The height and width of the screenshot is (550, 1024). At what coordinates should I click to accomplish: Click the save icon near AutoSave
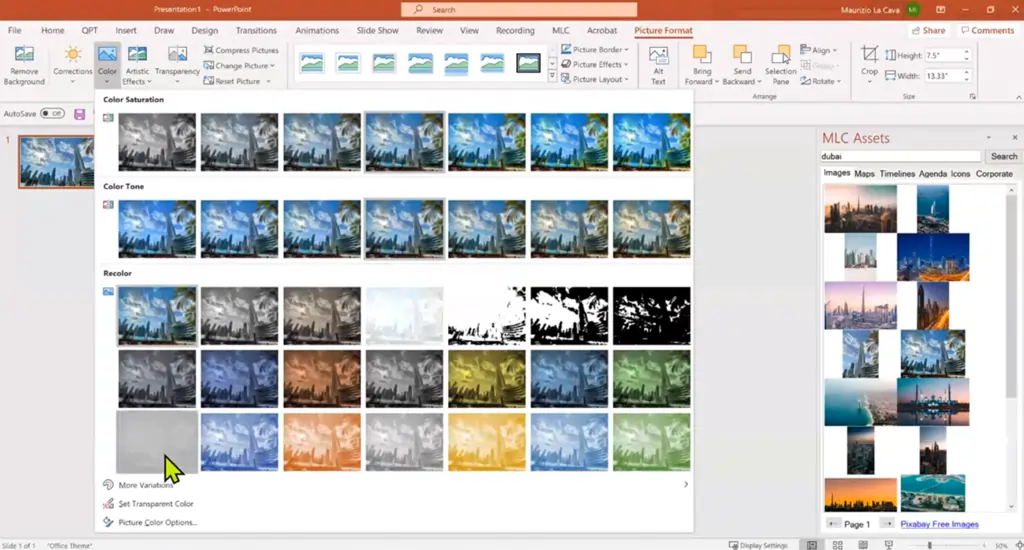point(80,114)
